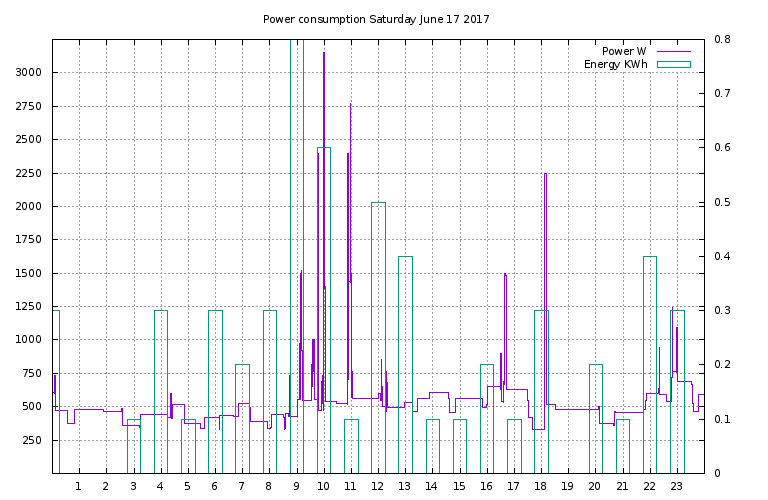
Task: Click the left axis label 2500
Action: click(28, 139)
